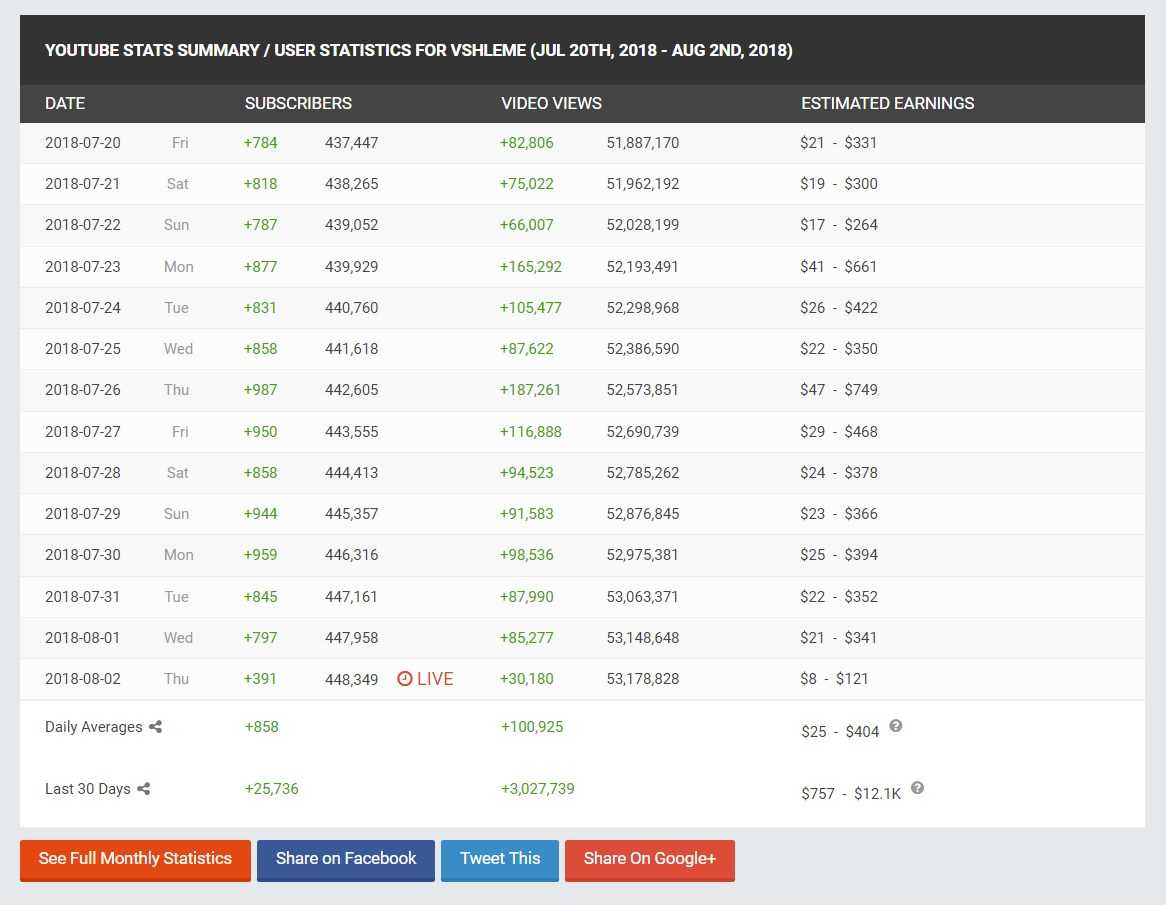The width and height of the screenshot is (1166, 905).
Task: Click the DATE column header
Action: (65, 103)
